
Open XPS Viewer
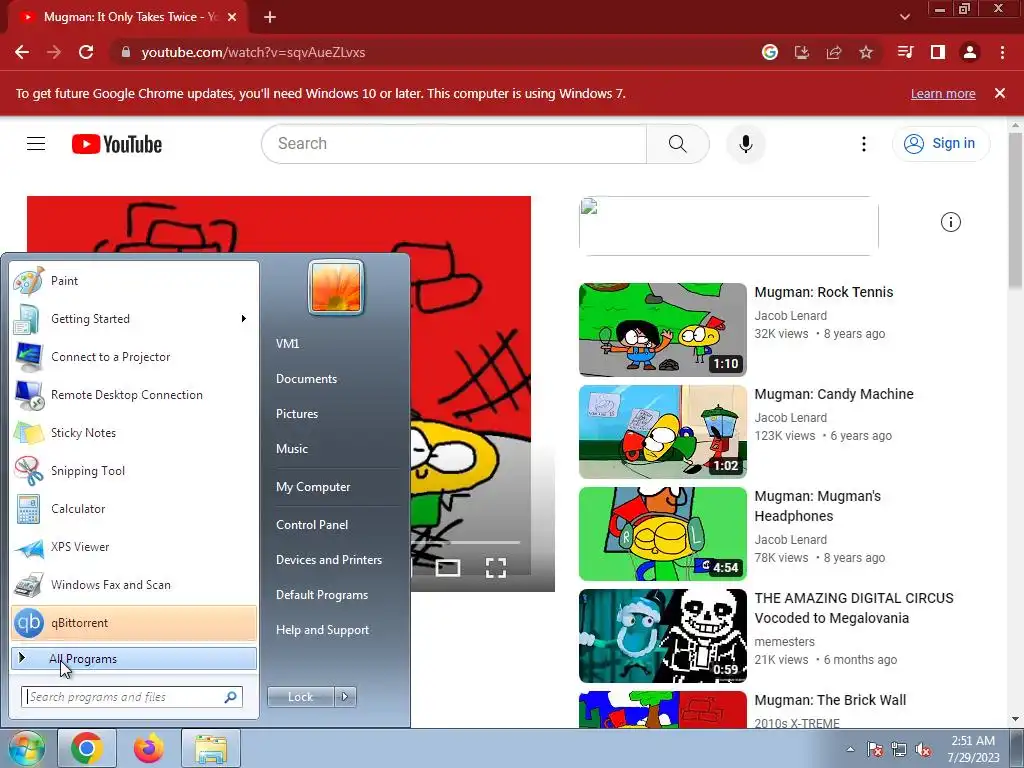[134, 547]
